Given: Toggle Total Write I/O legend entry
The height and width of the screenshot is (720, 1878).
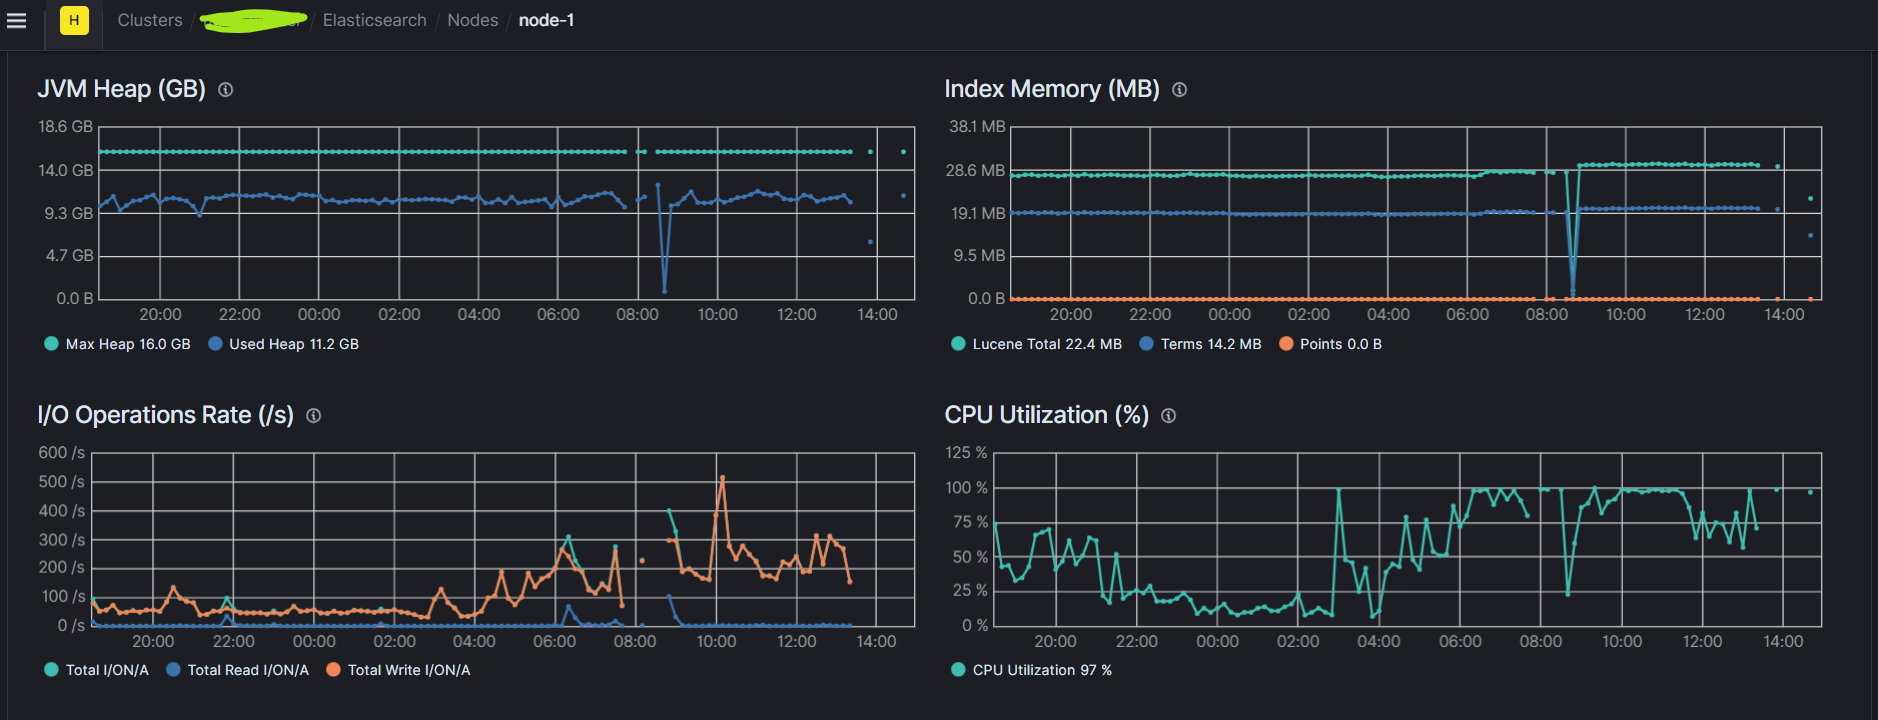Looking at the screenshot, I should click(398, 670).
